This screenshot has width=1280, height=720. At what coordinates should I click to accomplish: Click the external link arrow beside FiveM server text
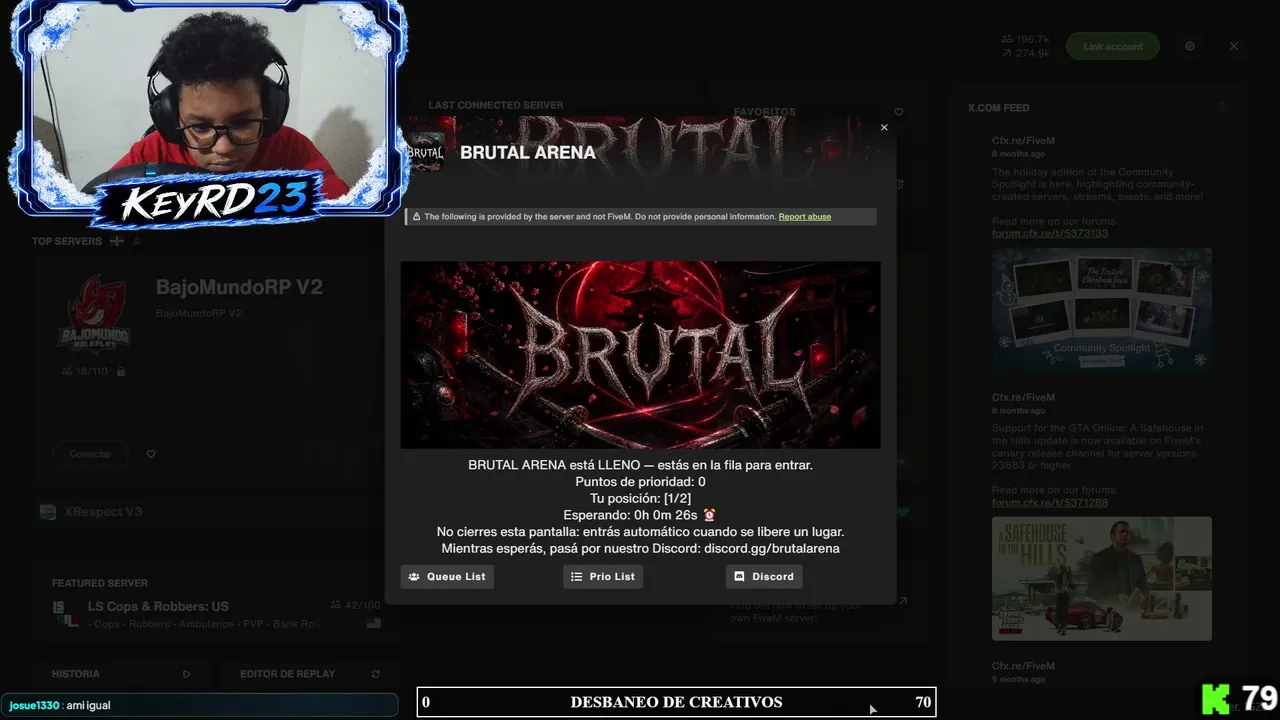902,601
